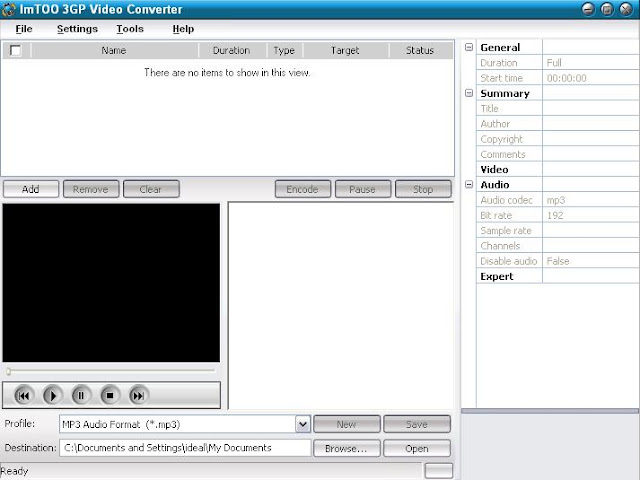Click the Type column header
Image resolution: width=640 pixels, height=480 pixels.
[284, 50]
